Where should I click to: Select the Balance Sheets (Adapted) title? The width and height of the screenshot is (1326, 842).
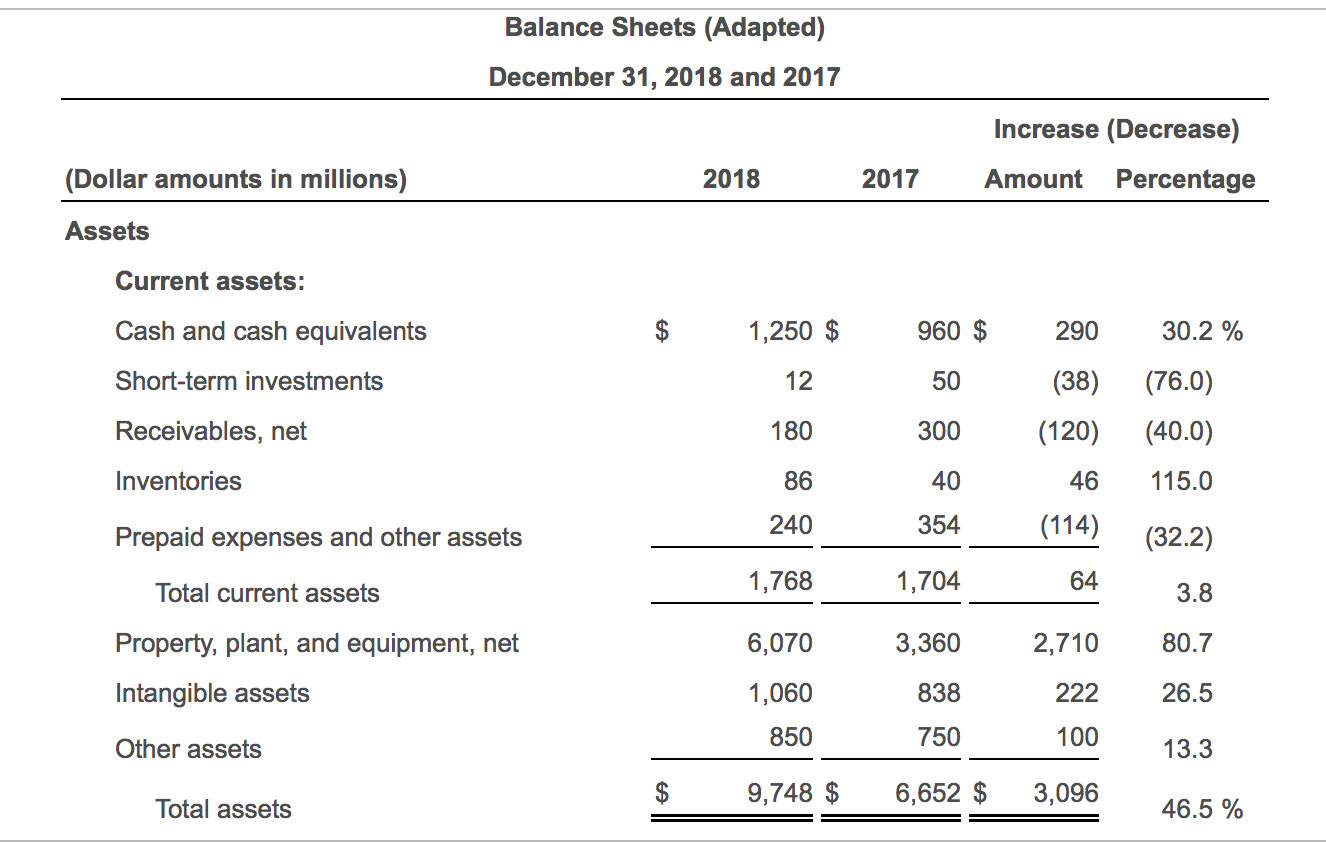tap(663, 27)
